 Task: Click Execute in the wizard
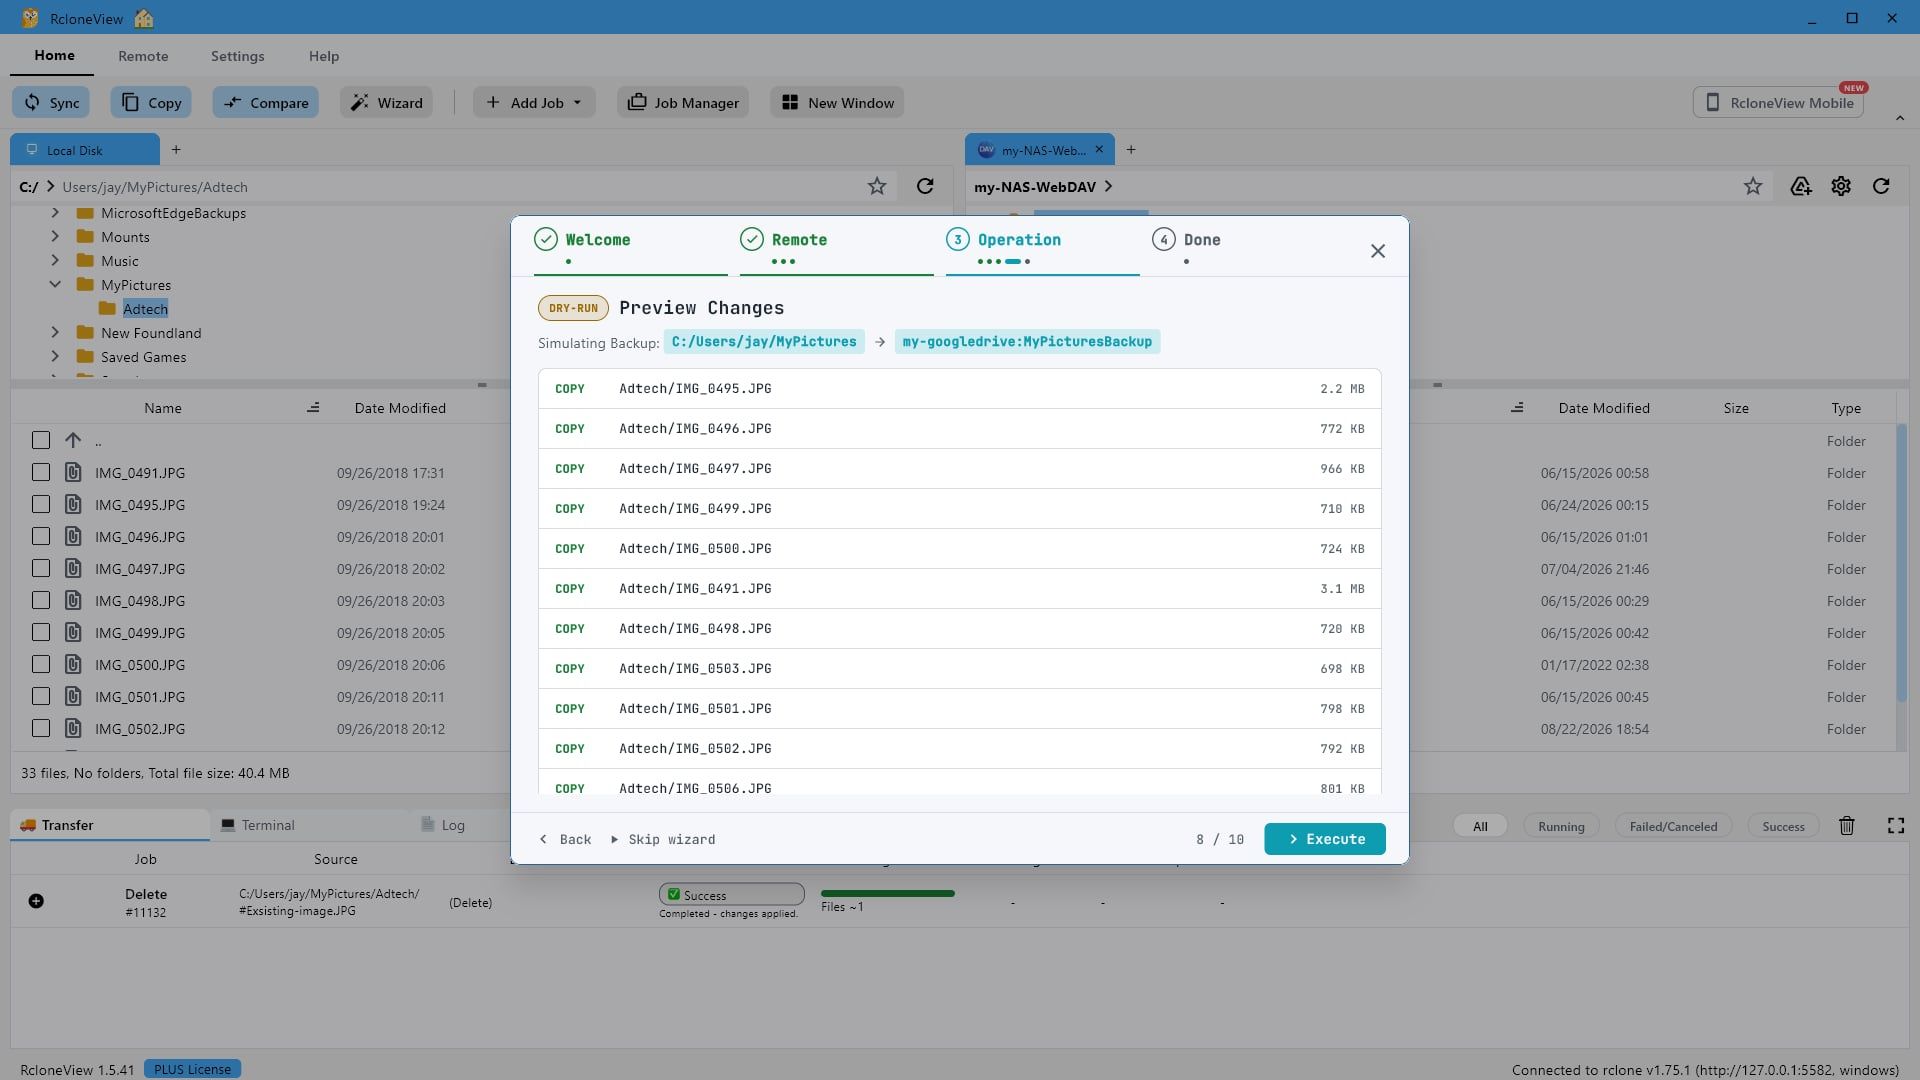pyautogui.click(x=1325, y=839)
